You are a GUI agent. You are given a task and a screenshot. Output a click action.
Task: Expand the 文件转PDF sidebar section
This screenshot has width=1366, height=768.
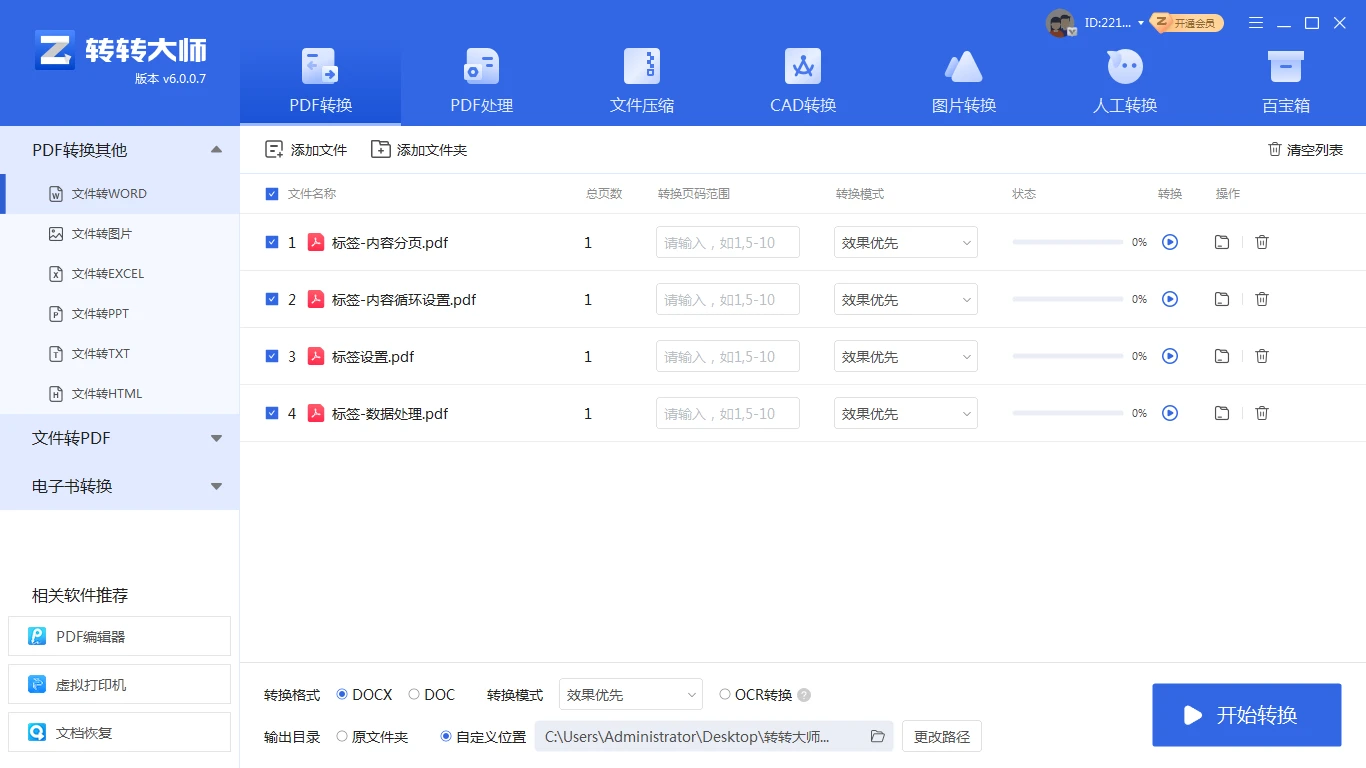pyautogui.click(x=120, y=438)
